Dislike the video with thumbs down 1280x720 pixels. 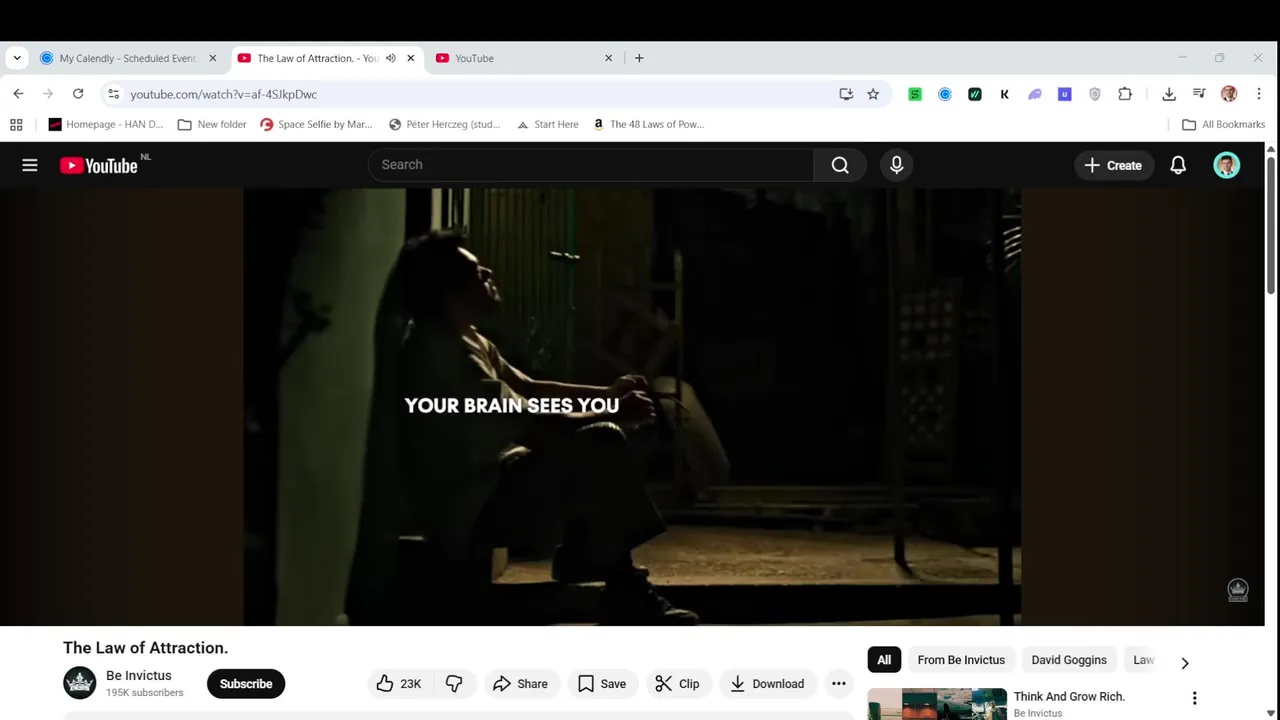coord(454,684)
